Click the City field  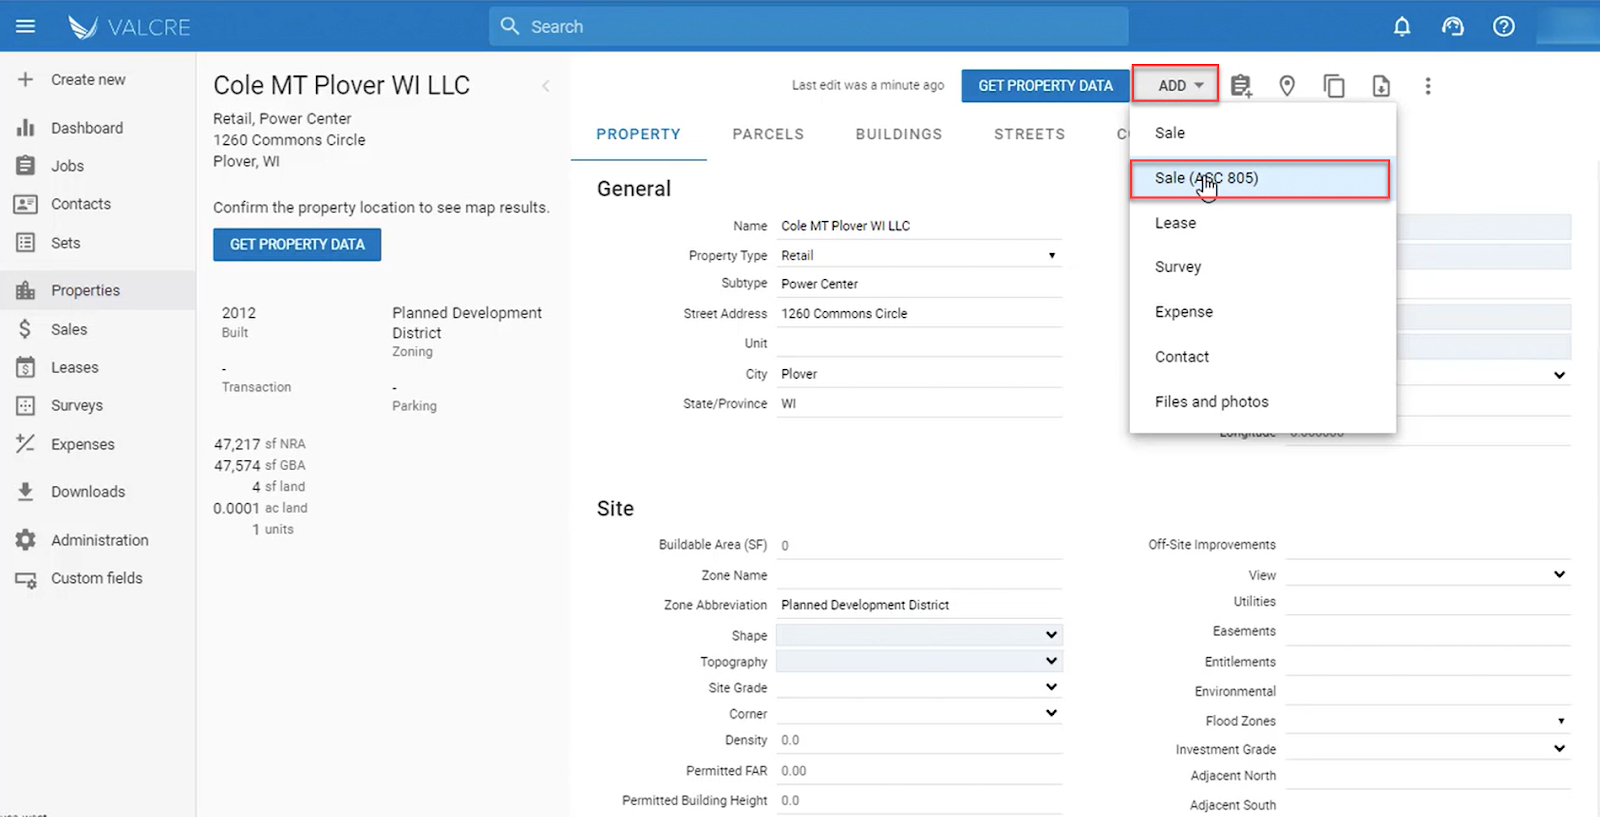tap(919, 374)
